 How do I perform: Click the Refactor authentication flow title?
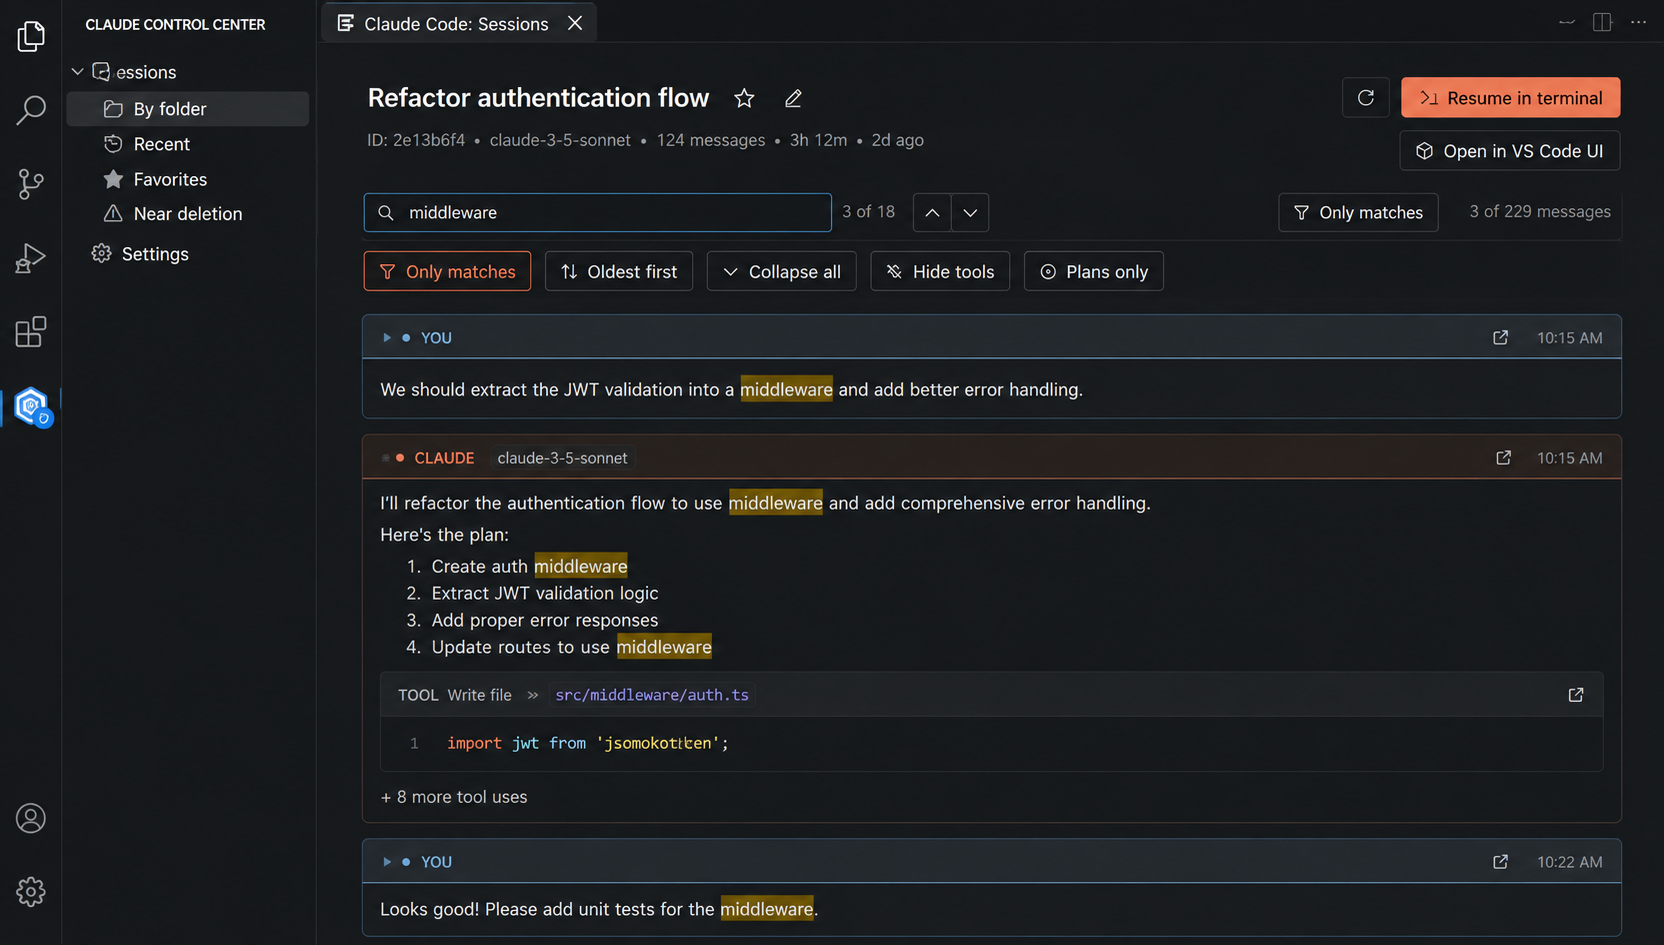click(539, 98)
